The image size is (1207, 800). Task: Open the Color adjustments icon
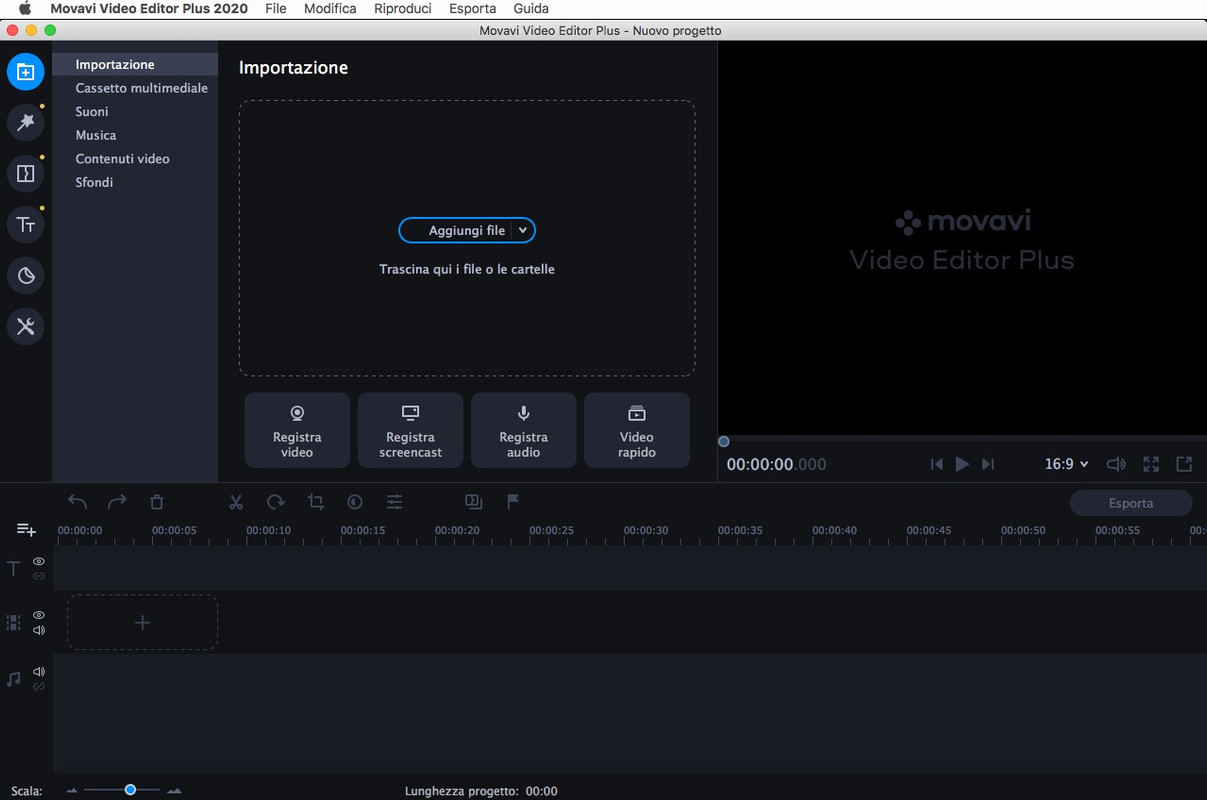(355, 502)
